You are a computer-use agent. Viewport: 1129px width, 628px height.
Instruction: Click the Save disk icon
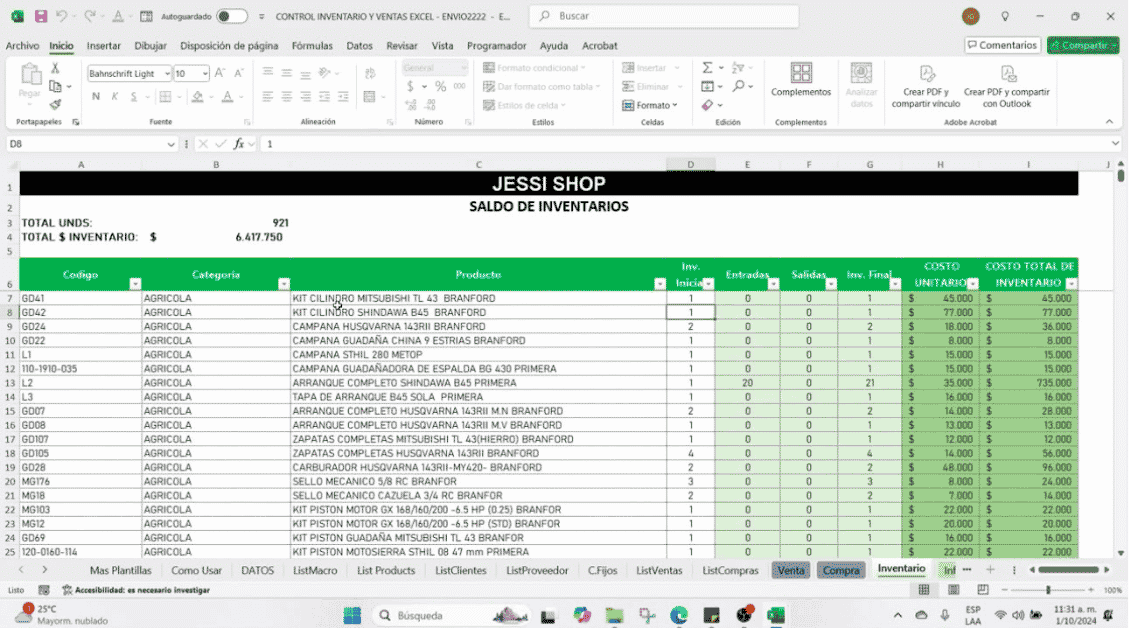pyautogui.click(x=40, y=16)
